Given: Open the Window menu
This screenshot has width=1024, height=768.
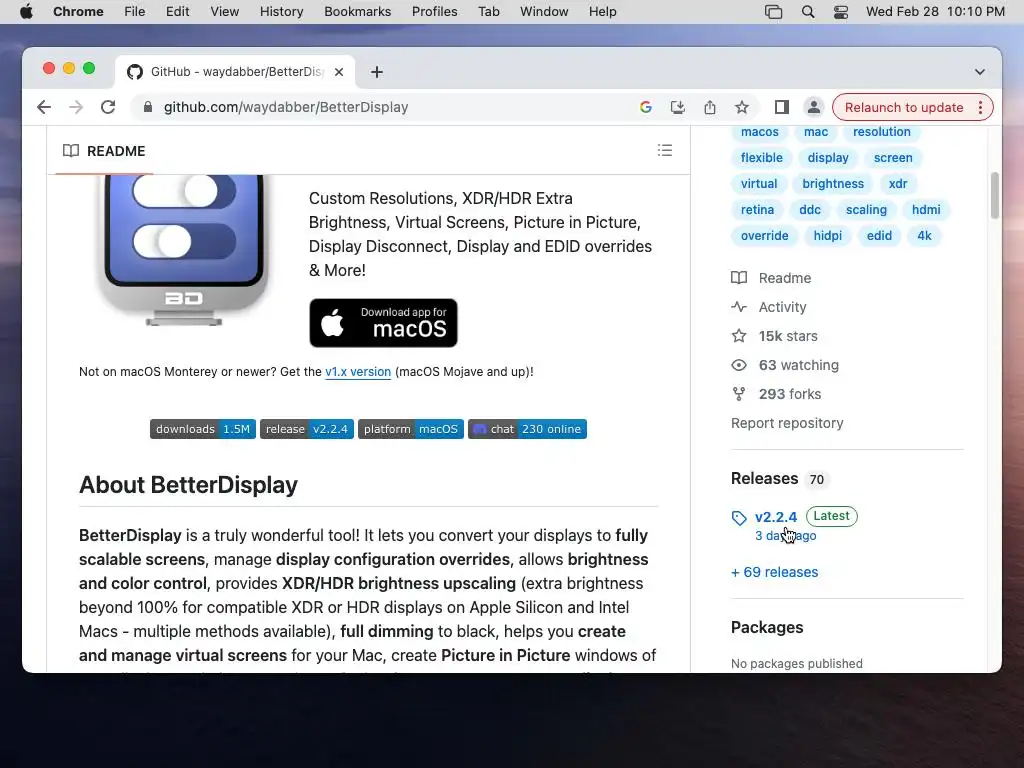Looking at the screenshot, I should coord(544,12).
